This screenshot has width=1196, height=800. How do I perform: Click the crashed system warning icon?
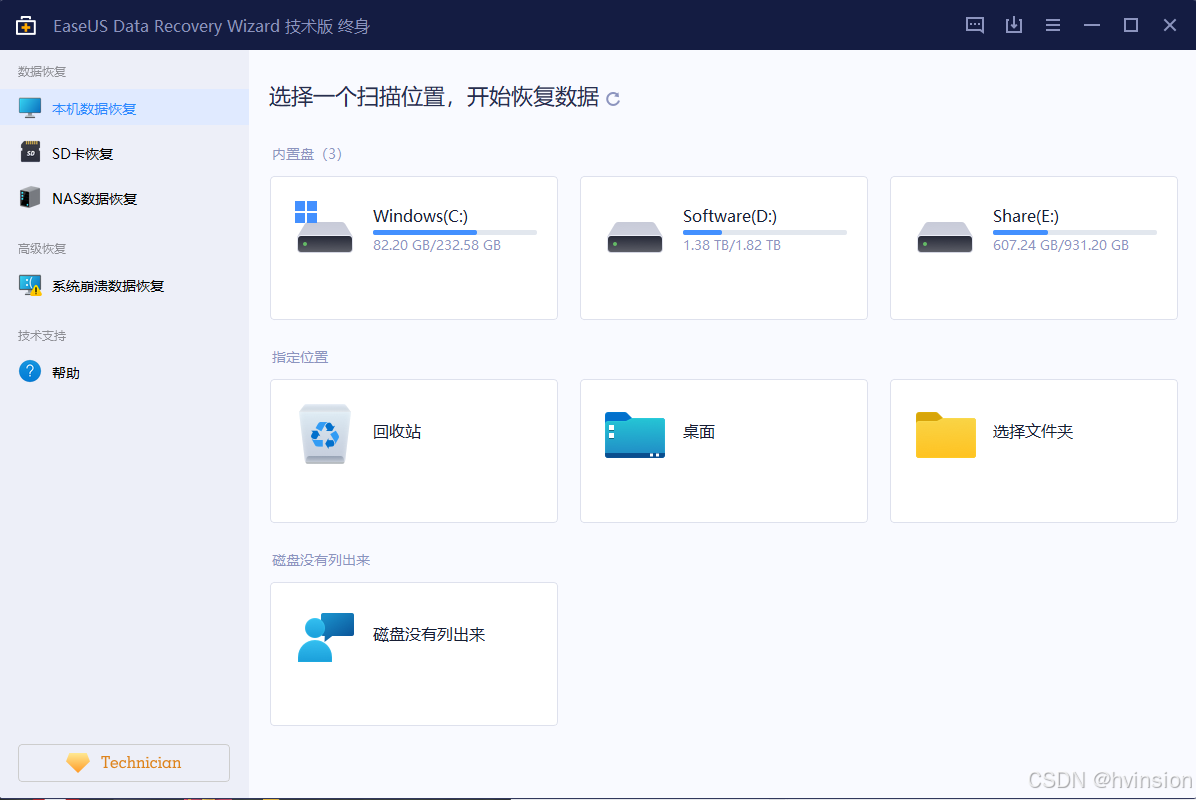click(x=30, y=285)
